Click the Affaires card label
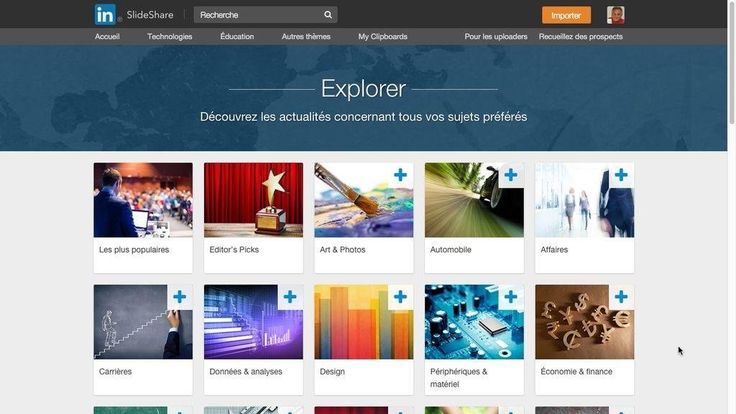736x414 pixels. click(x=554, y=250)
